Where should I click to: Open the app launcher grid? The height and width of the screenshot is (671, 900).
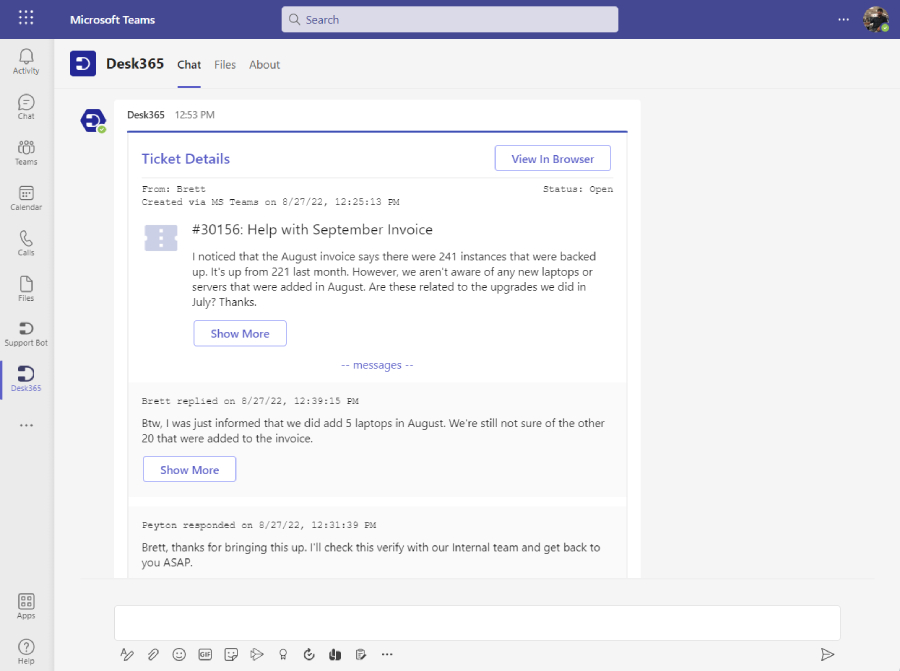click(x=26, y=18)
